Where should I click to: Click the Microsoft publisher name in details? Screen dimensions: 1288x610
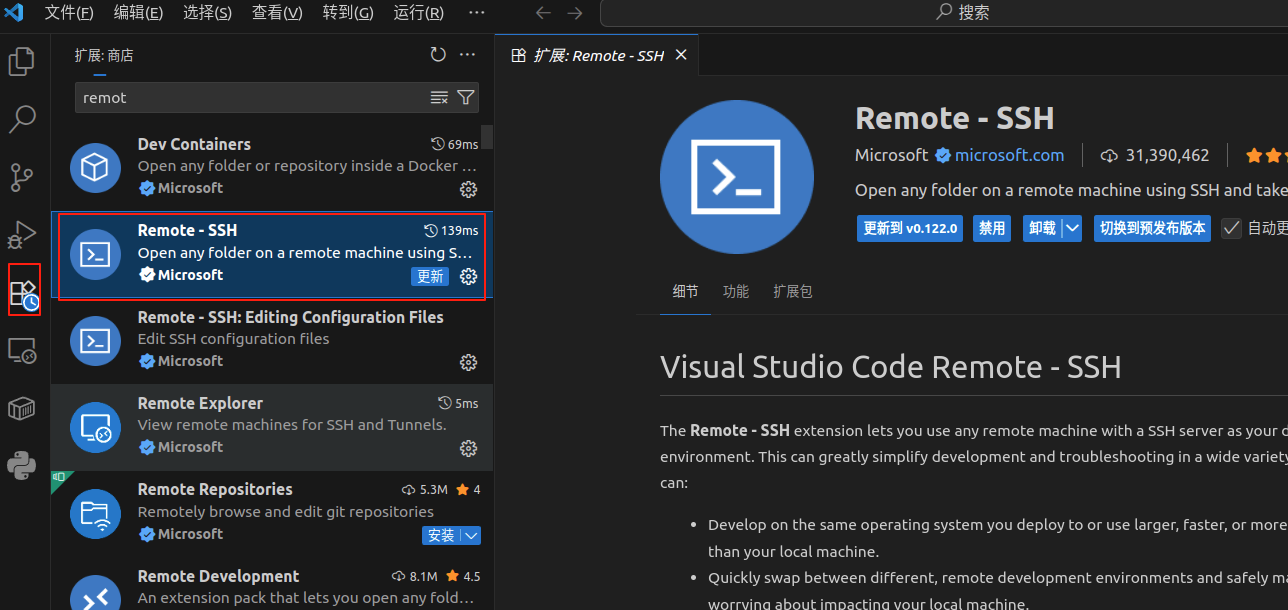pyautogui.click(x=891, y=155)
